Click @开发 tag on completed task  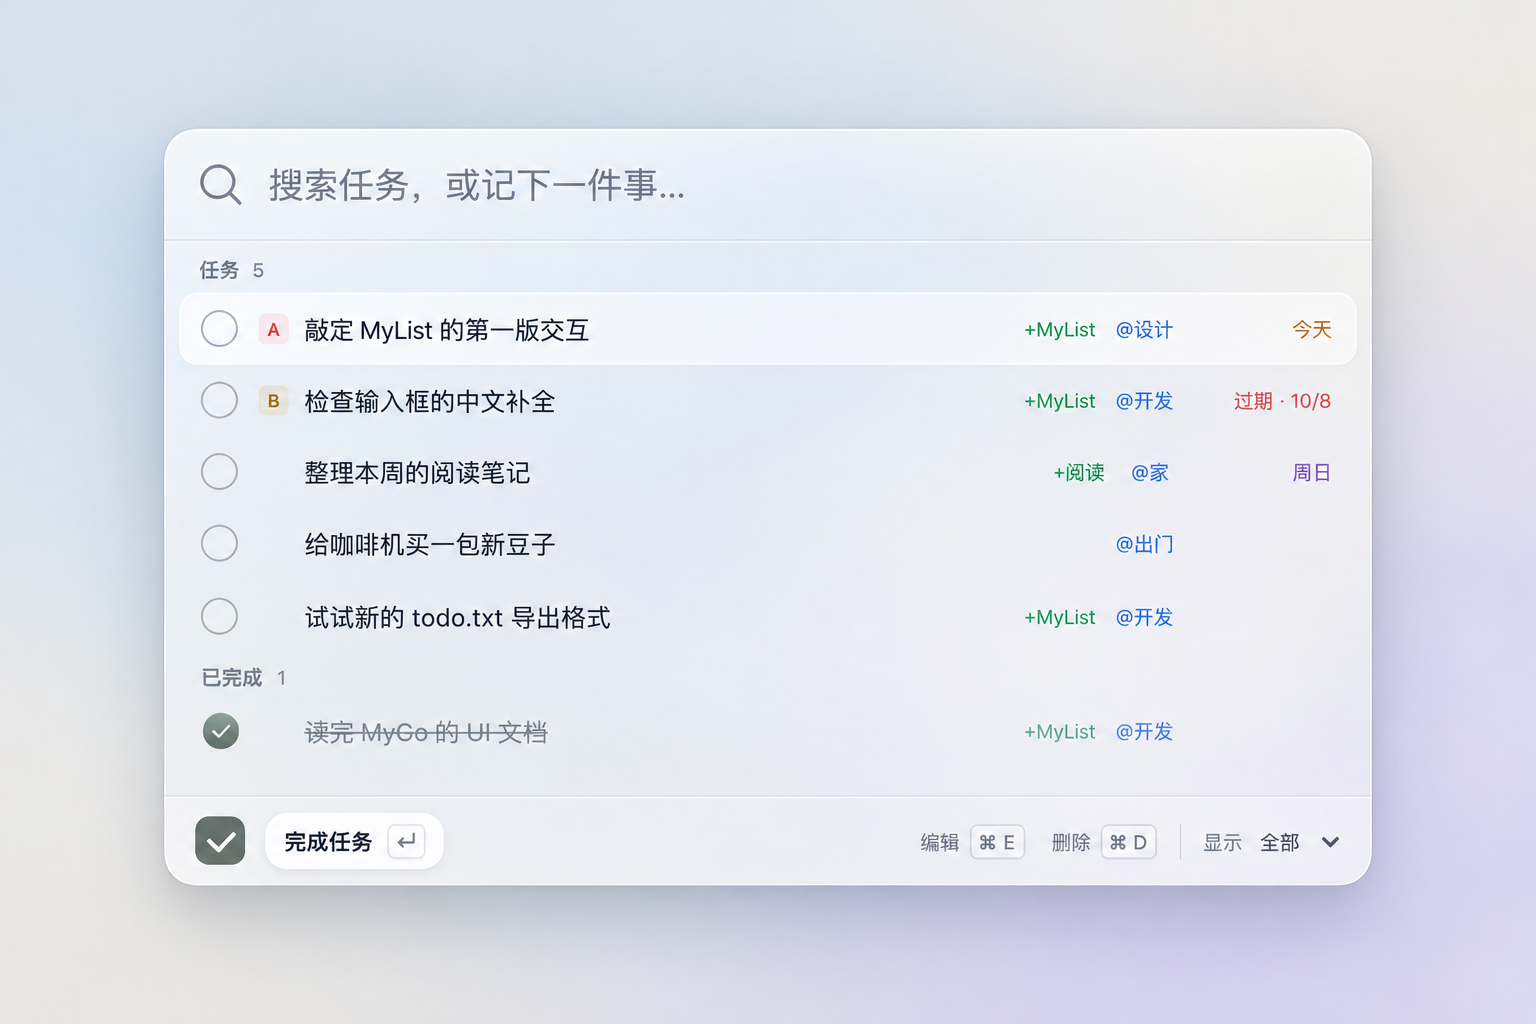[x=1144, y=732]
